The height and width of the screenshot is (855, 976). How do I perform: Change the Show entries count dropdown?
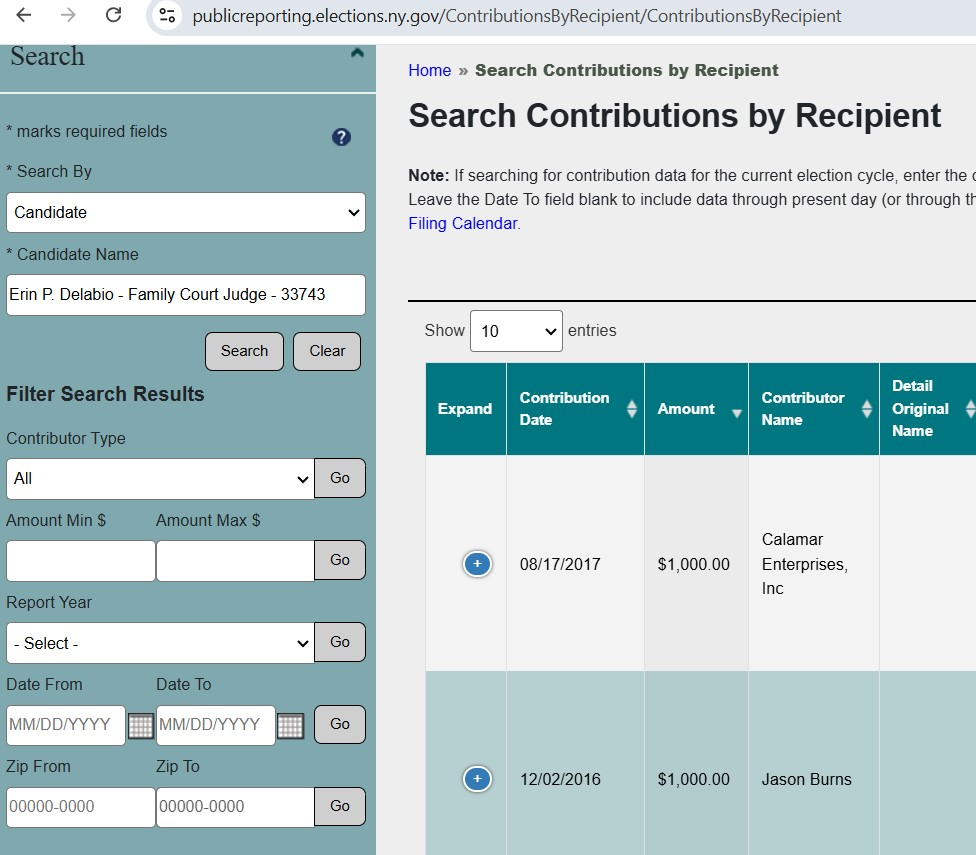[516, 331]
